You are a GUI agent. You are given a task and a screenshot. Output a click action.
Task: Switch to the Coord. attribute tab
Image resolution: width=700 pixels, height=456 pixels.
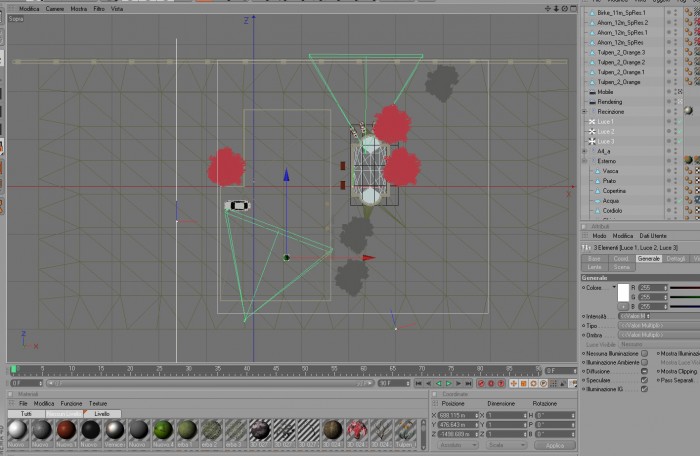click(621, 259)
